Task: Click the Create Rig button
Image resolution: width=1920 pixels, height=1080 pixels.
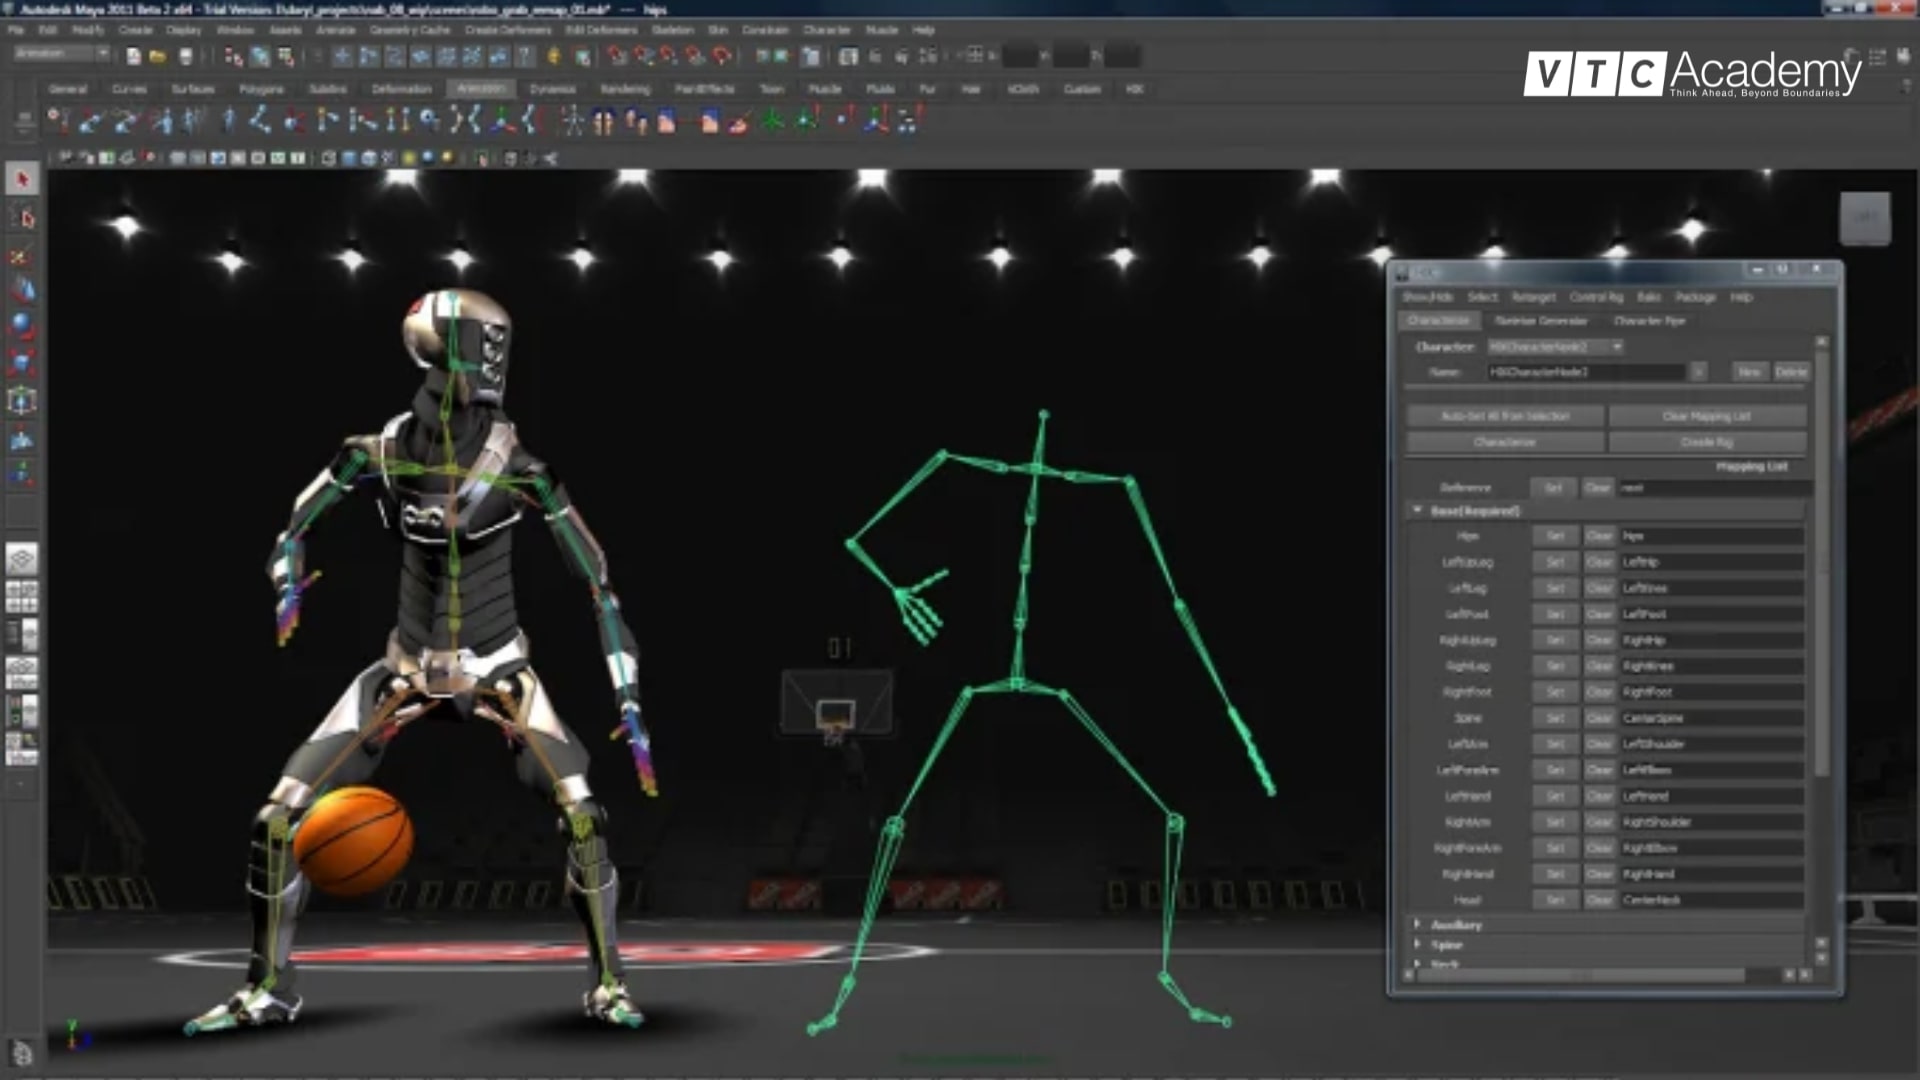Action: click(x=1707, y=442)
